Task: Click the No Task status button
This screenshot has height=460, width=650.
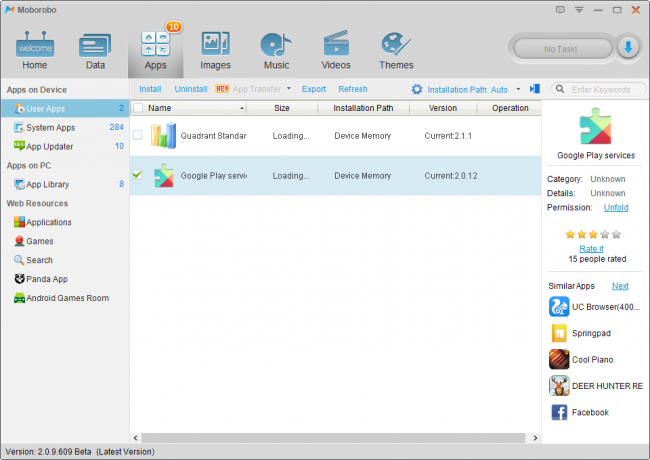Action: (x=562, y=49)
